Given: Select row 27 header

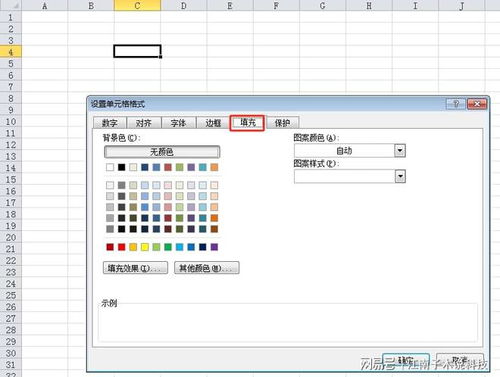Looking at the screenshot, I should pos(11,318).
